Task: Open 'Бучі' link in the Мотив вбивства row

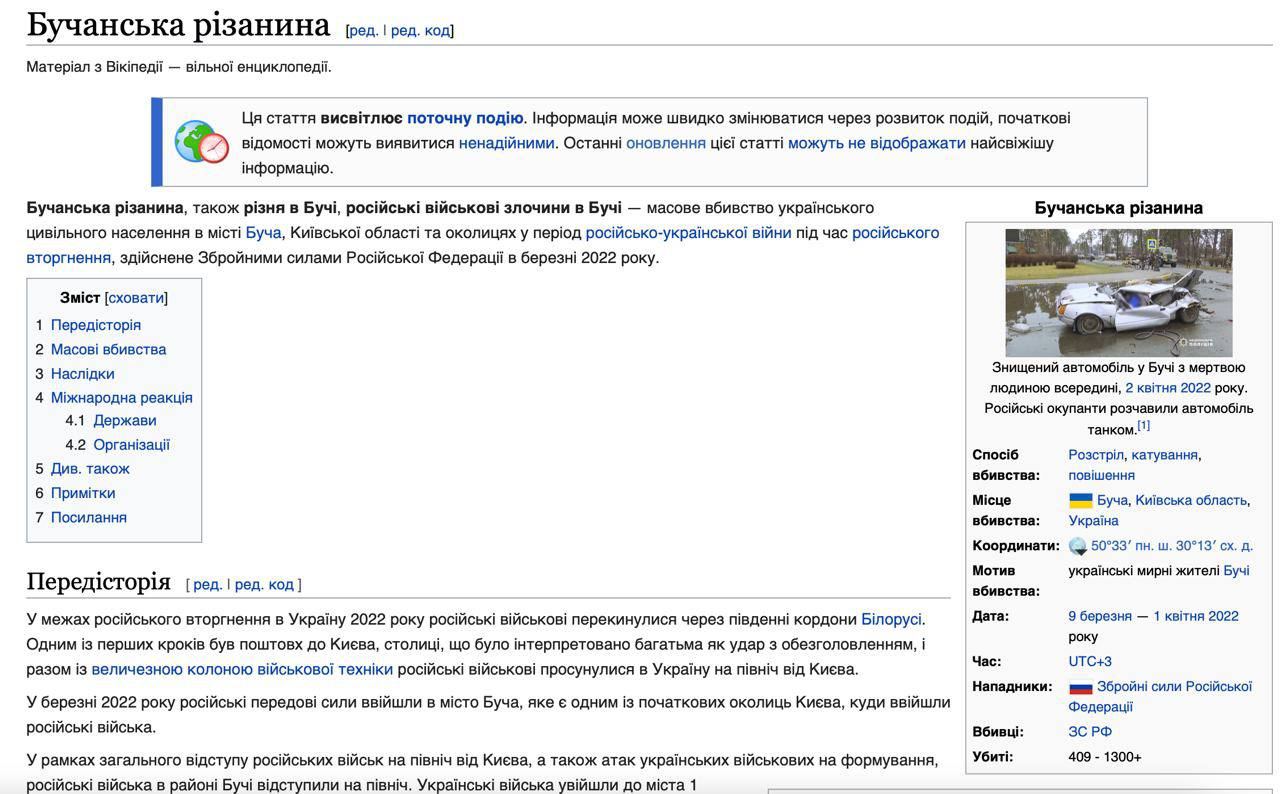Action: [1236, 571]
